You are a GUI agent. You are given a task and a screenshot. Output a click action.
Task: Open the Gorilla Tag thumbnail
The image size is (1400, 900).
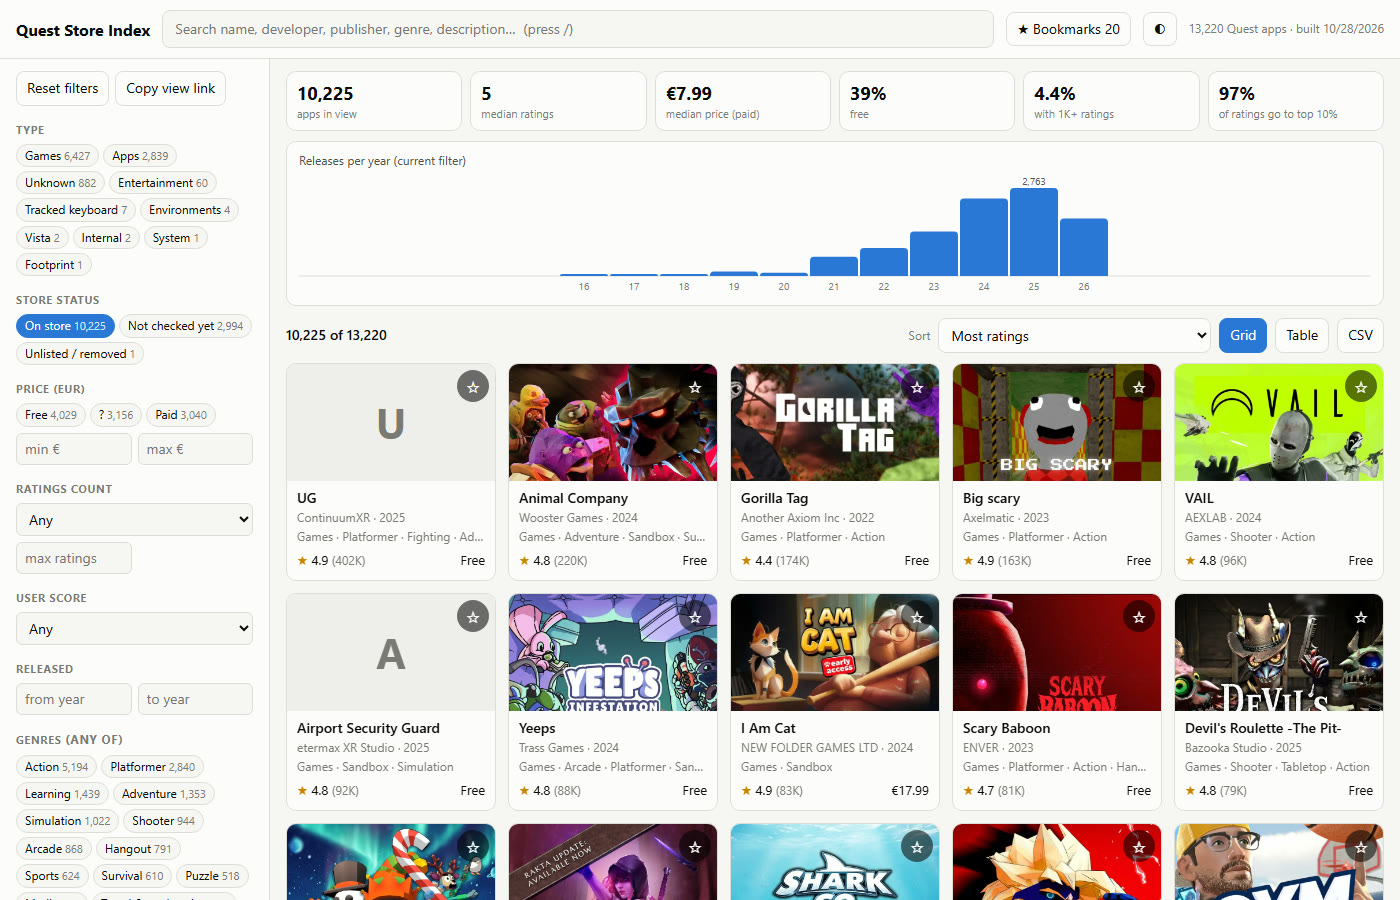(x=835, y=423)
